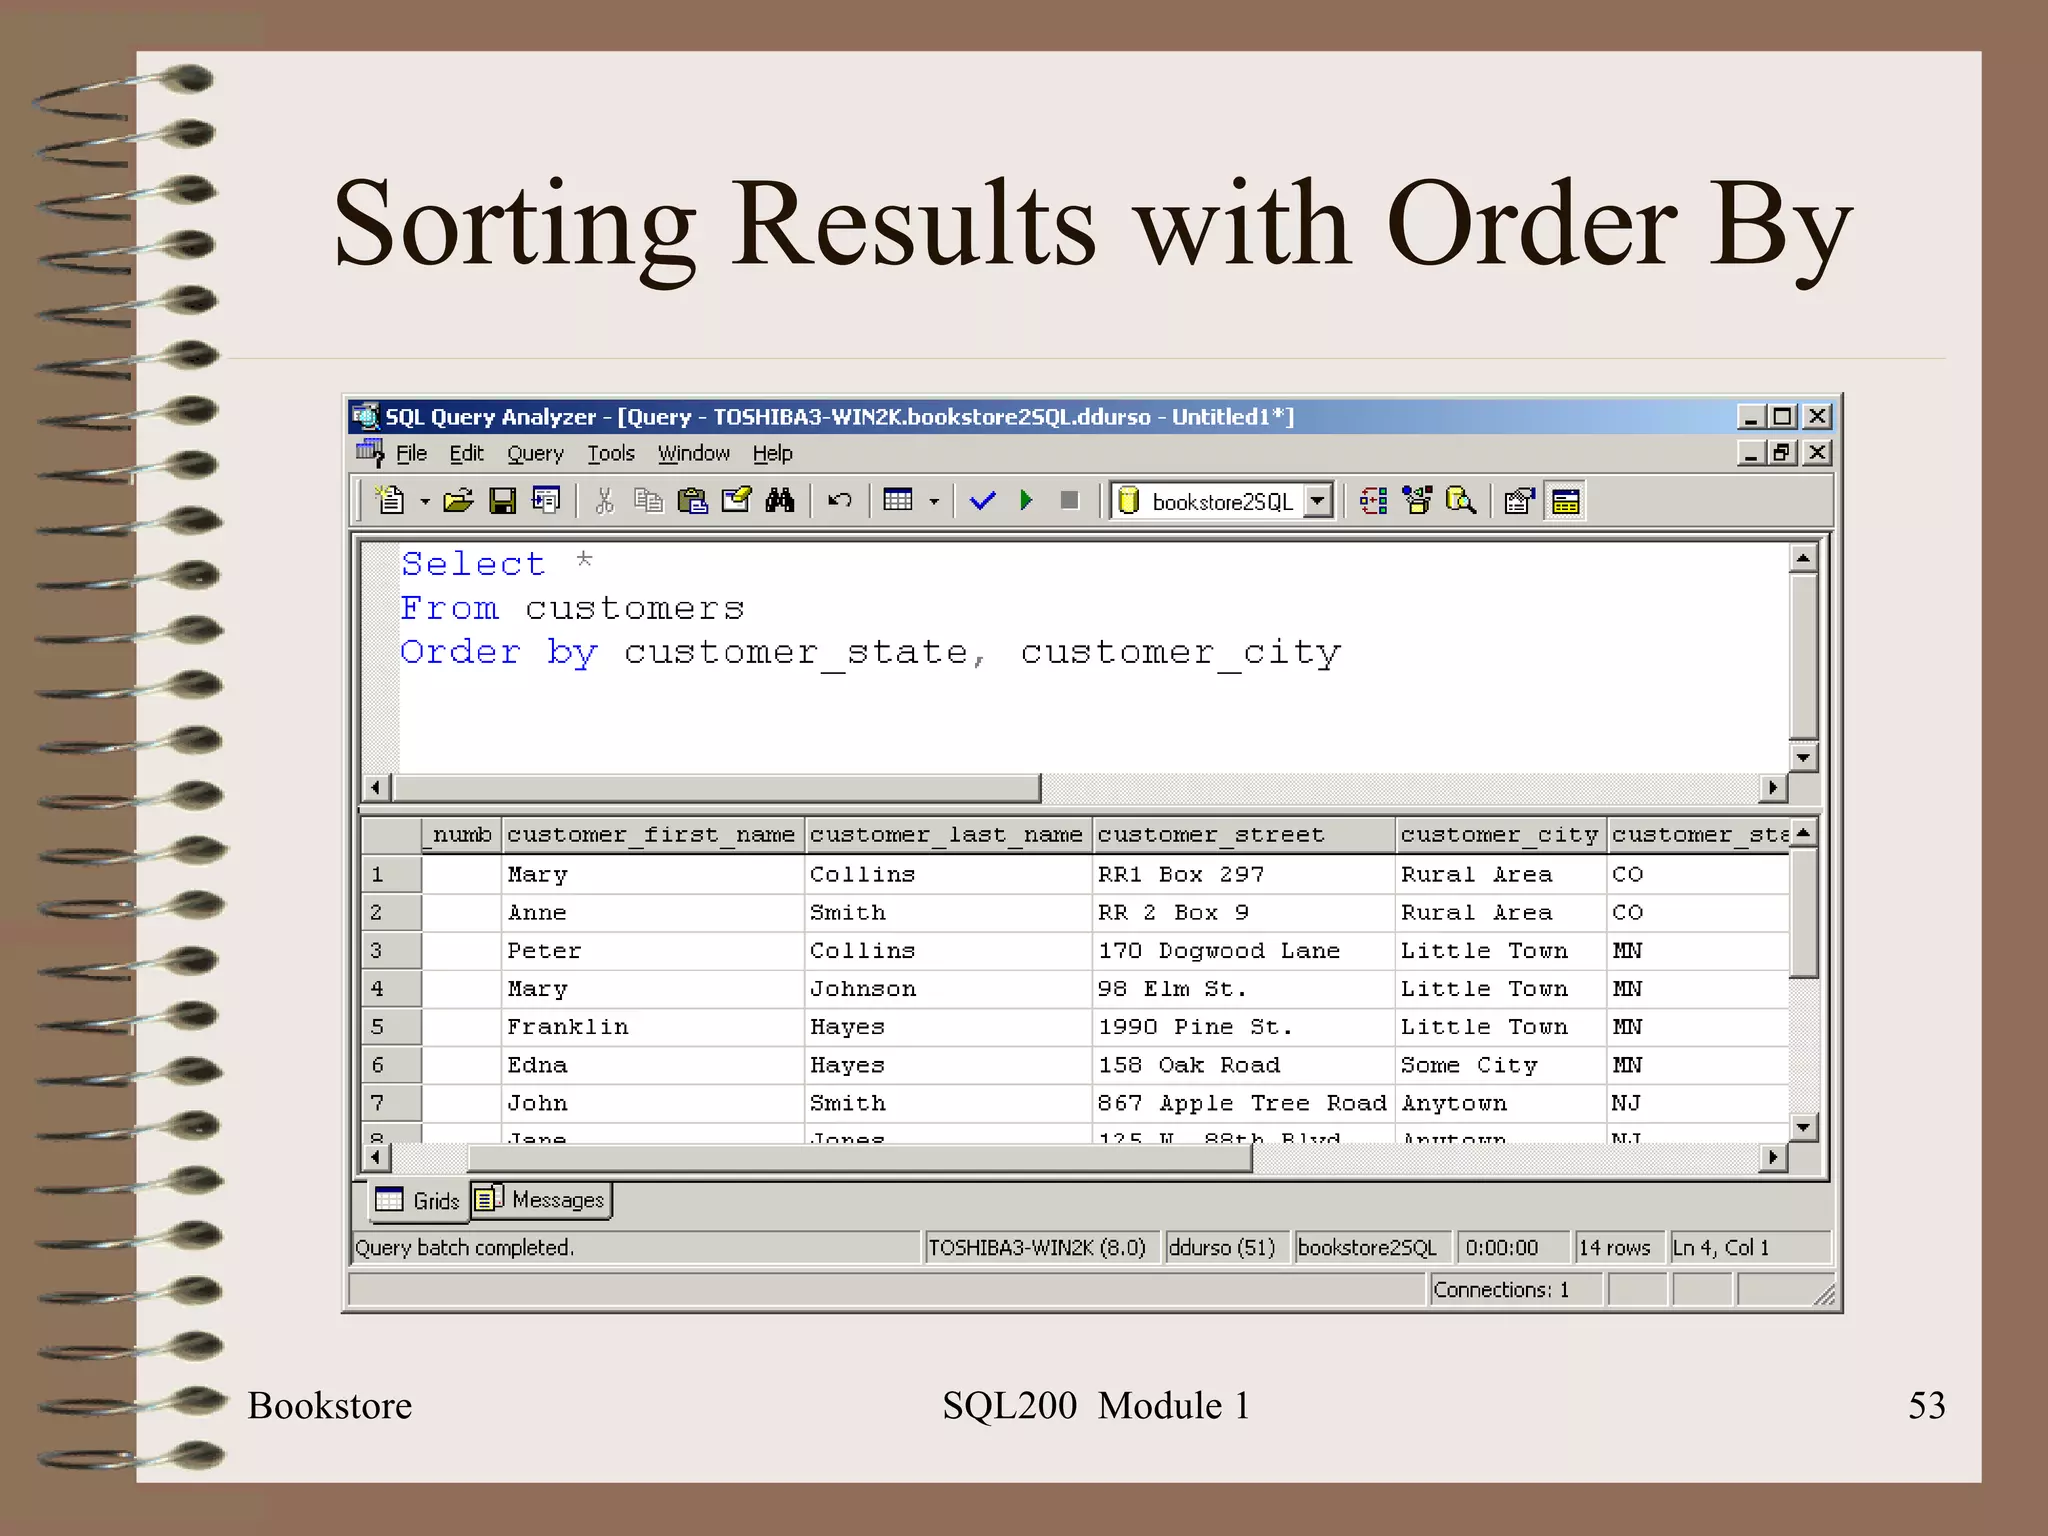Open the New Query dropdown arrow
The width and height of the screenshot is (2048, 1536).
click(425, 501)
